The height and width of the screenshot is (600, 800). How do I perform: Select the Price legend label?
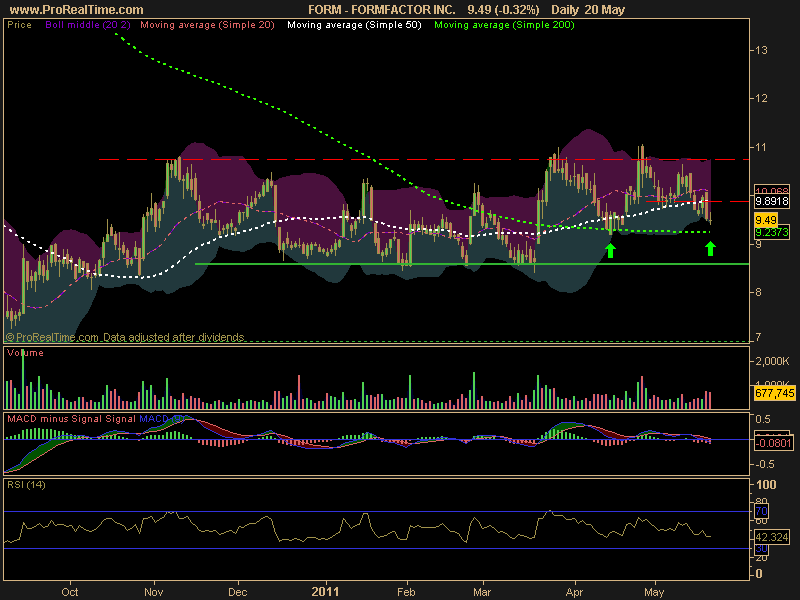point(19,25)
